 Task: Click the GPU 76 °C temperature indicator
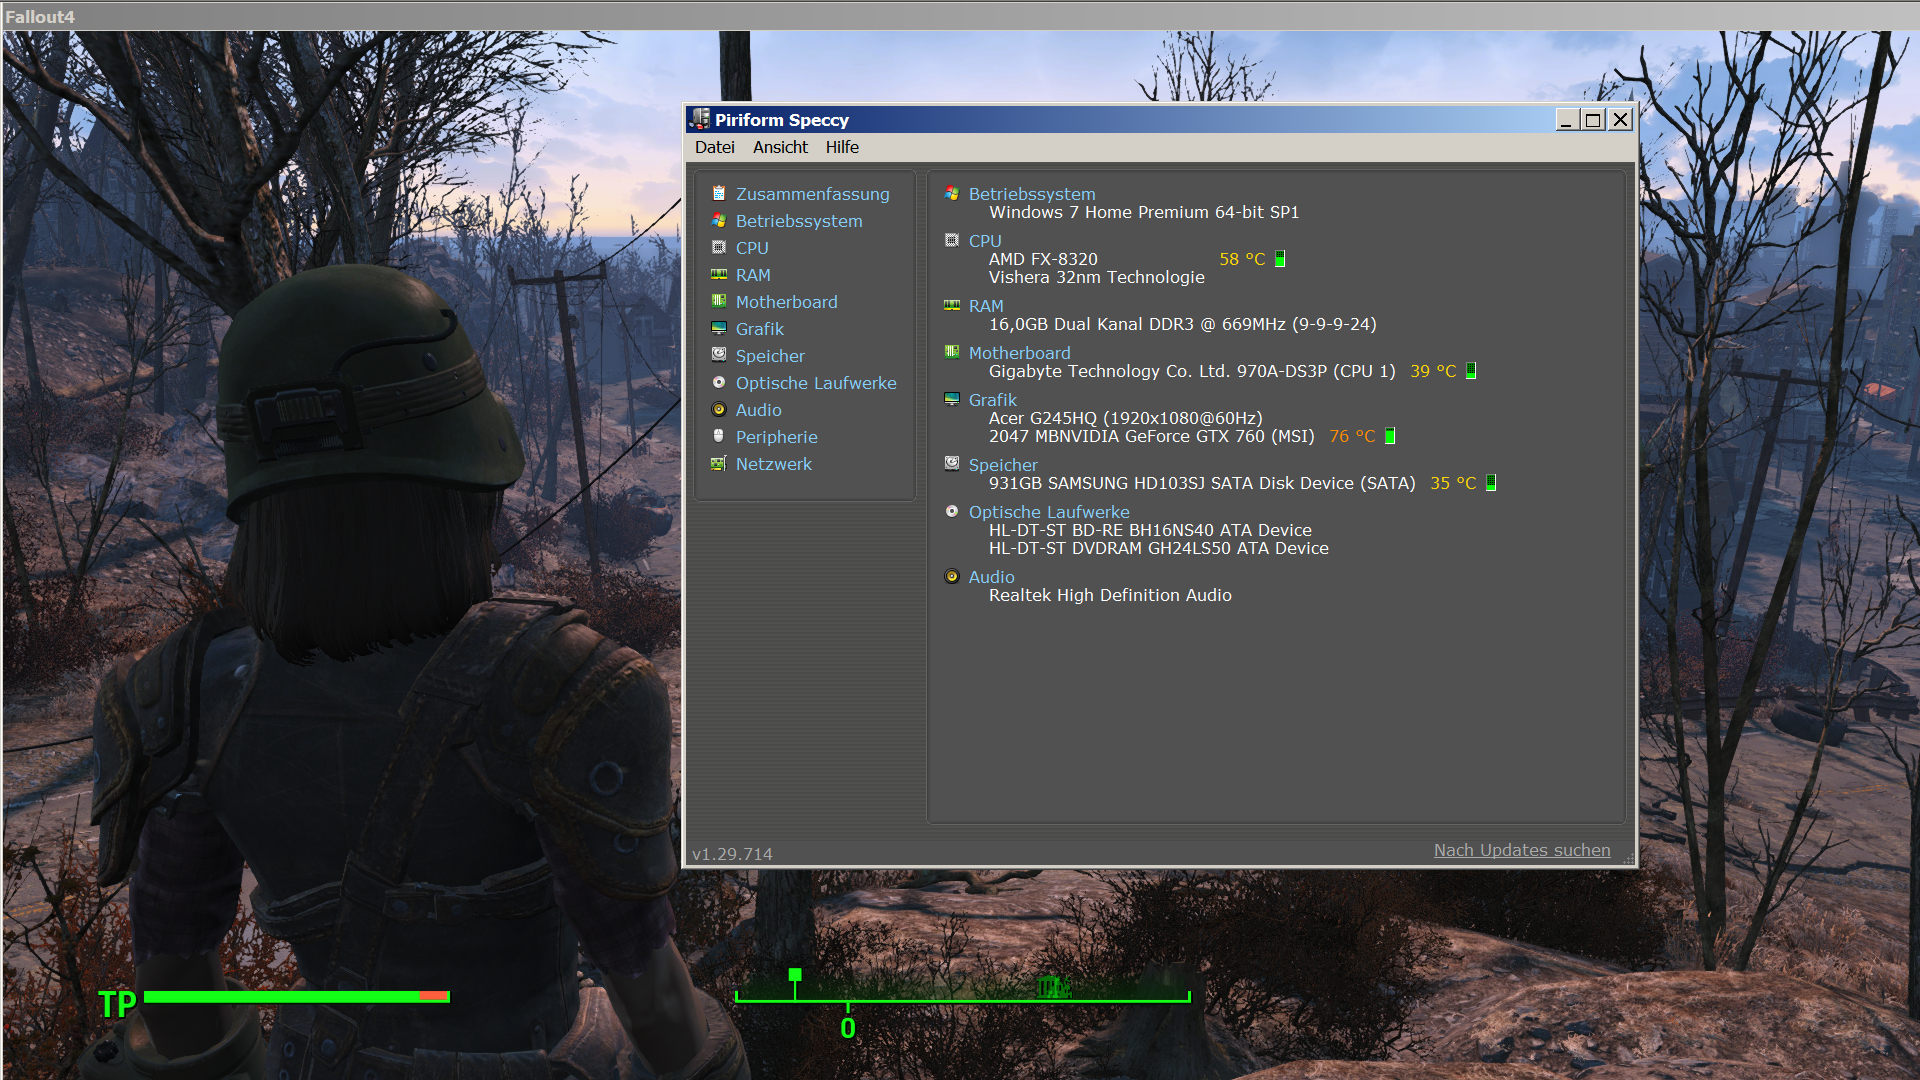pyautogui.click(x=1352, y=436)
